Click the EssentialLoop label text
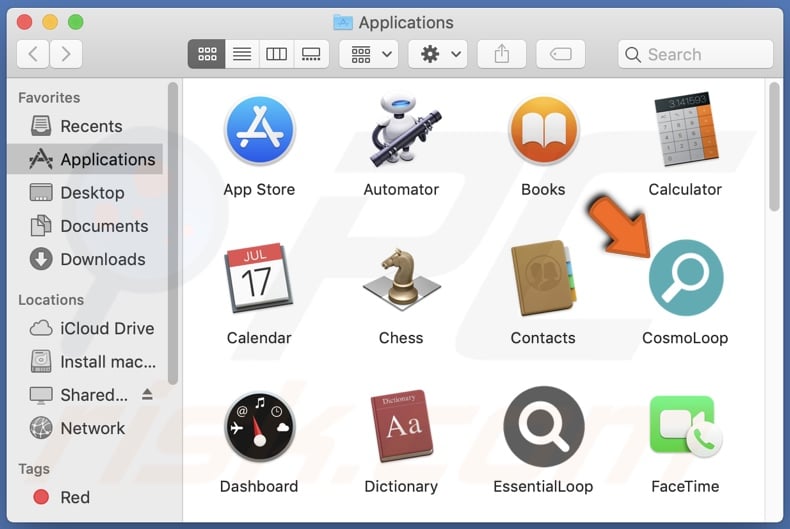The image size is (790, 529). click(x=543, y=486)
